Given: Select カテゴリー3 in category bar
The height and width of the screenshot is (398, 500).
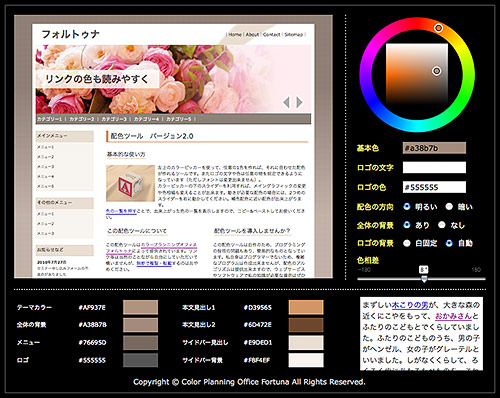Looking at the screenshot, I should (114, 119).
